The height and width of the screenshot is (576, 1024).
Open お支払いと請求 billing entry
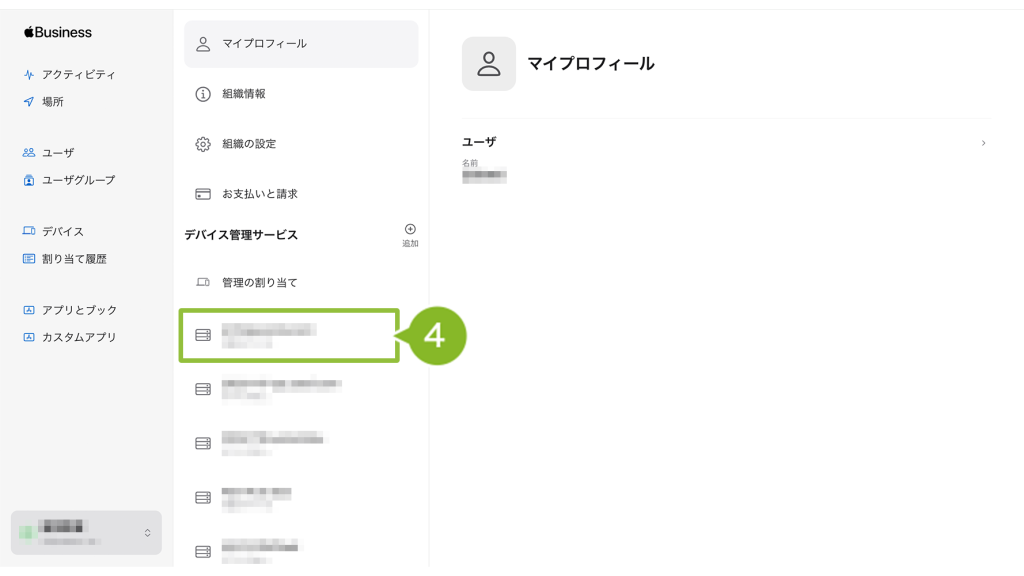[301, 194]
